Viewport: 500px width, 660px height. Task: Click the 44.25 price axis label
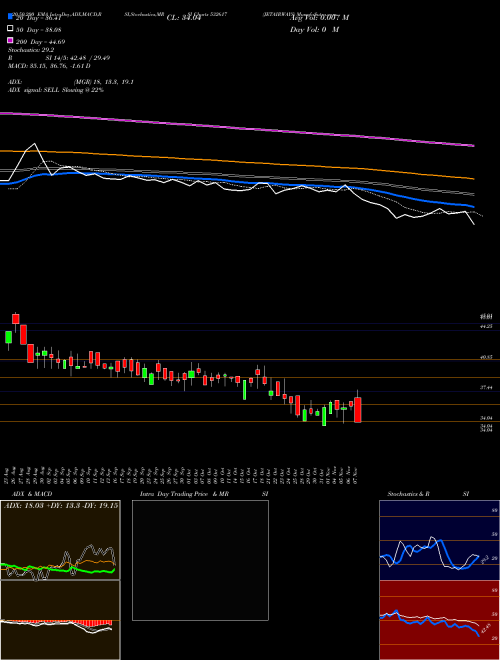(x=487, y=326)
